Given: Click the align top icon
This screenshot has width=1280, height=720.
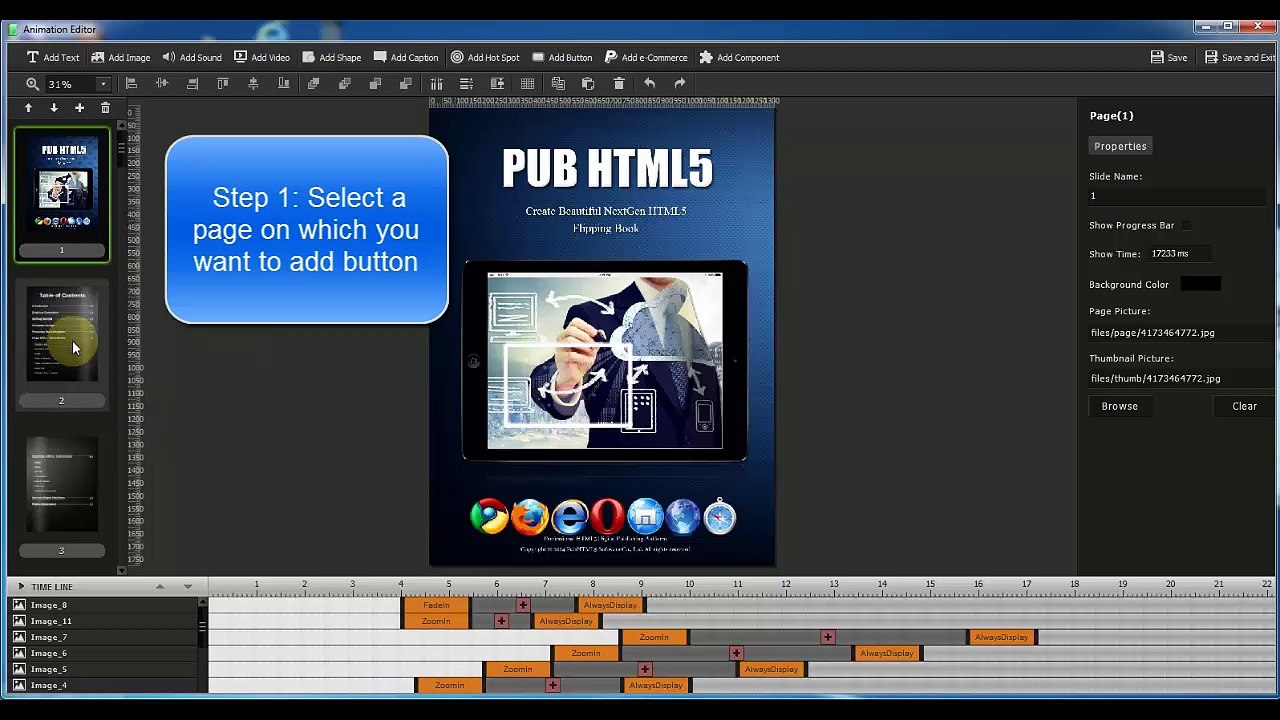Looking at the screenshot, I should click(x=223, y=84).
